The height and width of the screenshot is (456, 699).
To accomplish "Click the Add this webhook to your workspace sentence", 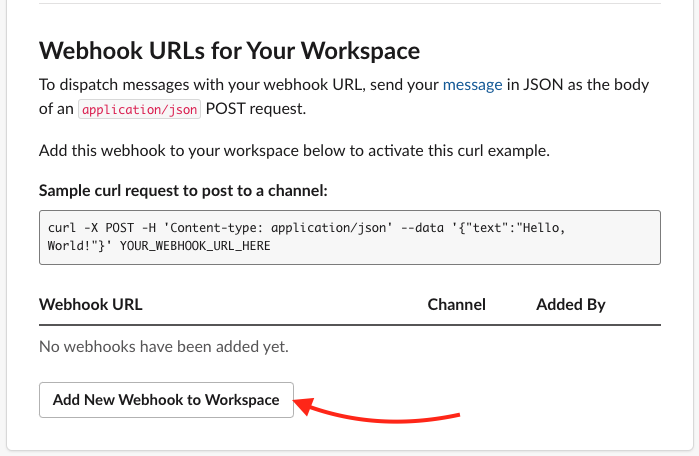I will point(294,151).
